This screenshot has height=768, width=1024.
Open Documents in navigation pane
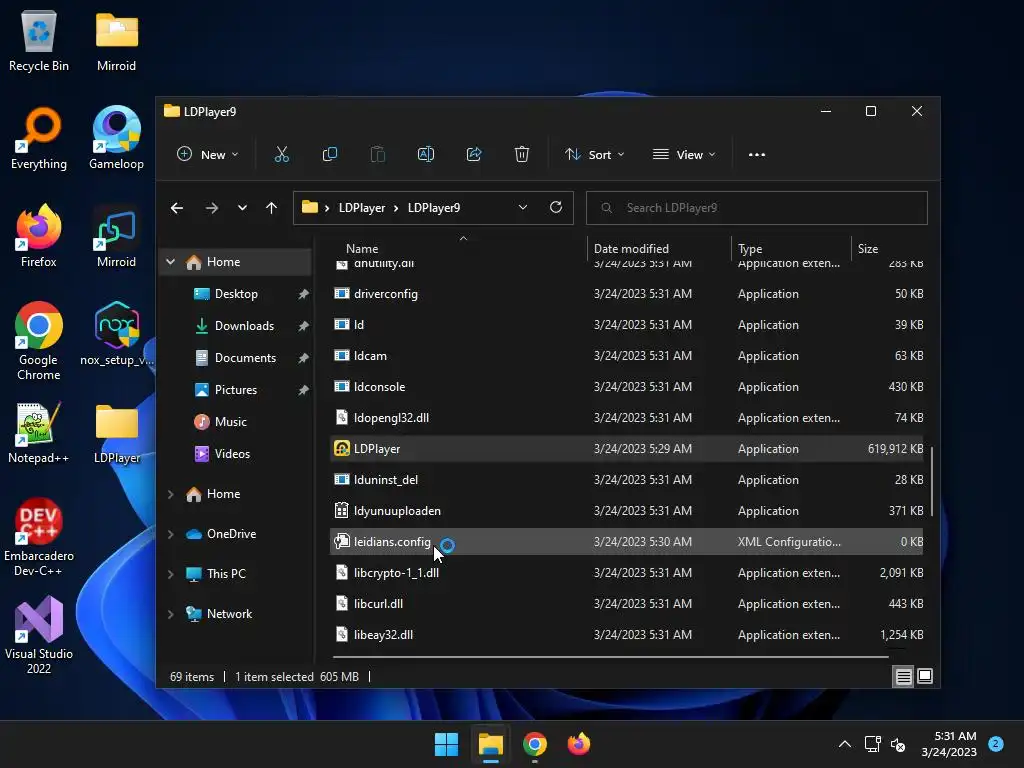[245, 358]
